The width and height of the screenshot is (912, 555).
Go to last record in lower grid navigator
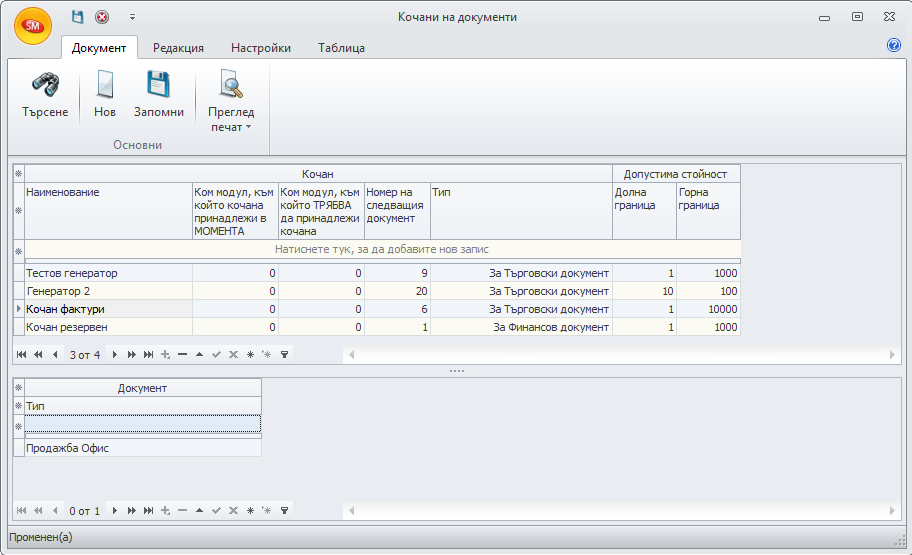(x=148, y=510)
